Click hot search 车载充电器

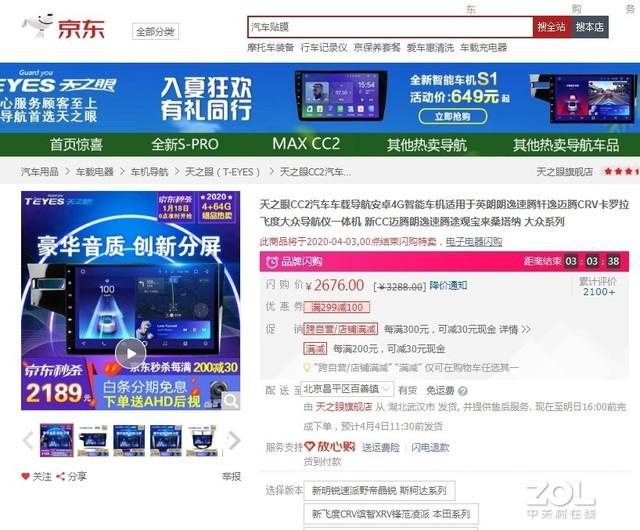click(x=483, y=48)
